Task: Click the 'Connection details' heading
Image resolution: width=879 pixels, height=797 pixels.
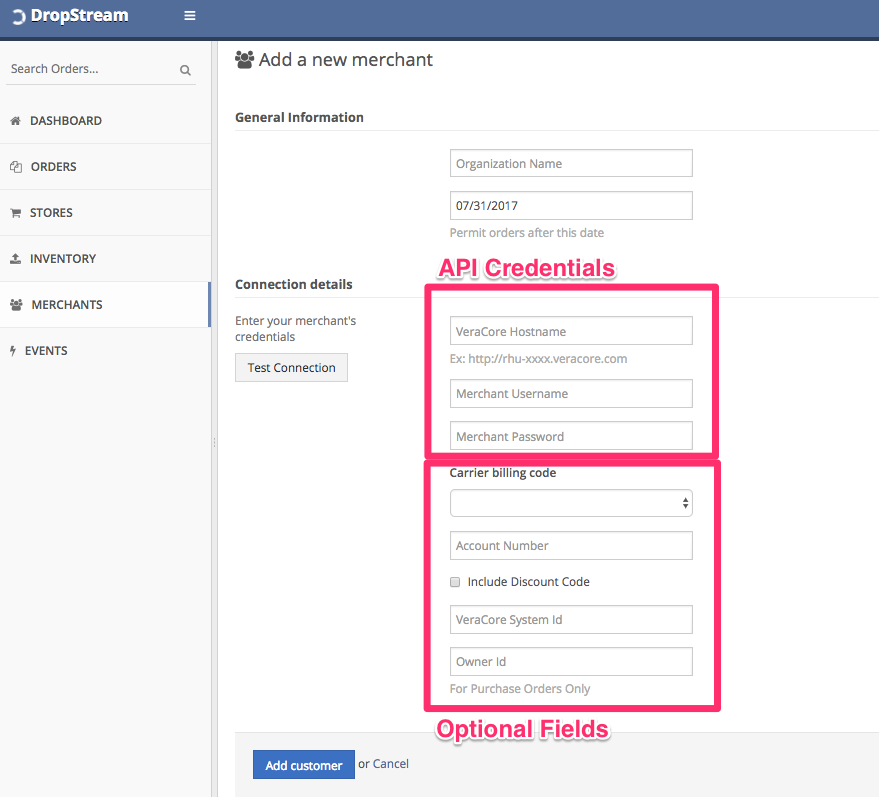Action: [294, 285]
